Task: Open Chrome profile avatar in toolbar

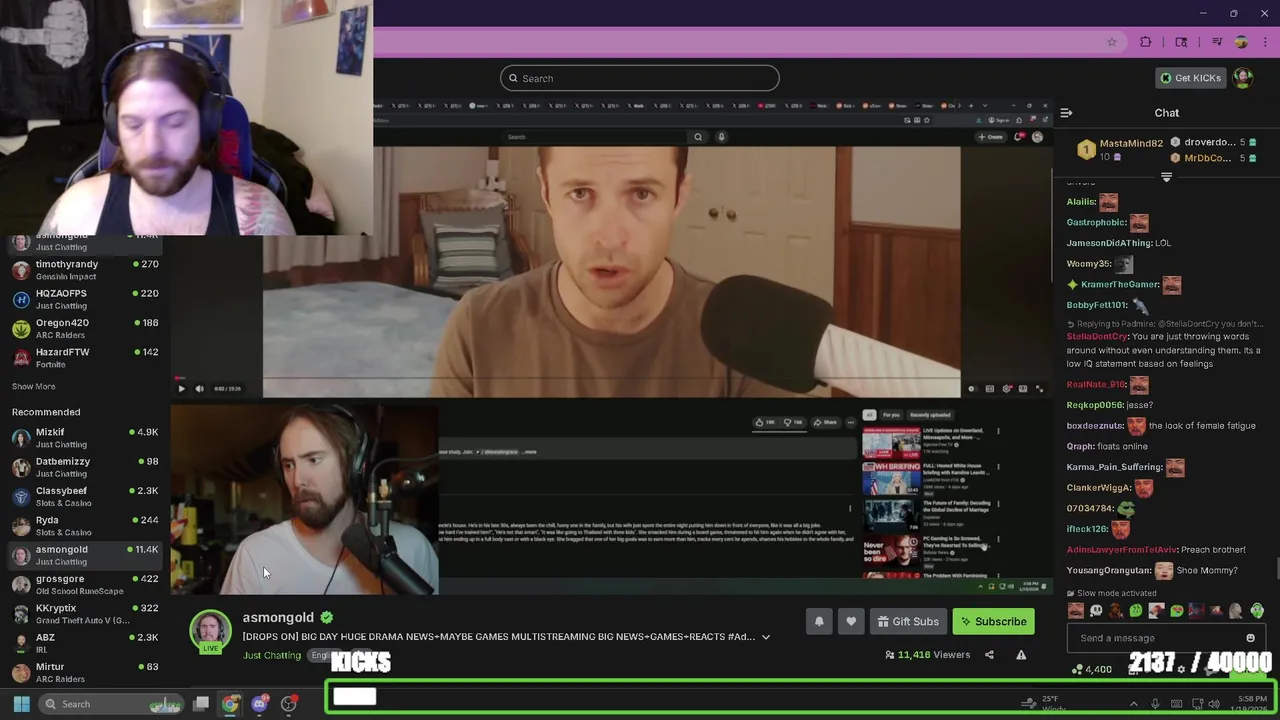Action: click(x=1241, y=42)
